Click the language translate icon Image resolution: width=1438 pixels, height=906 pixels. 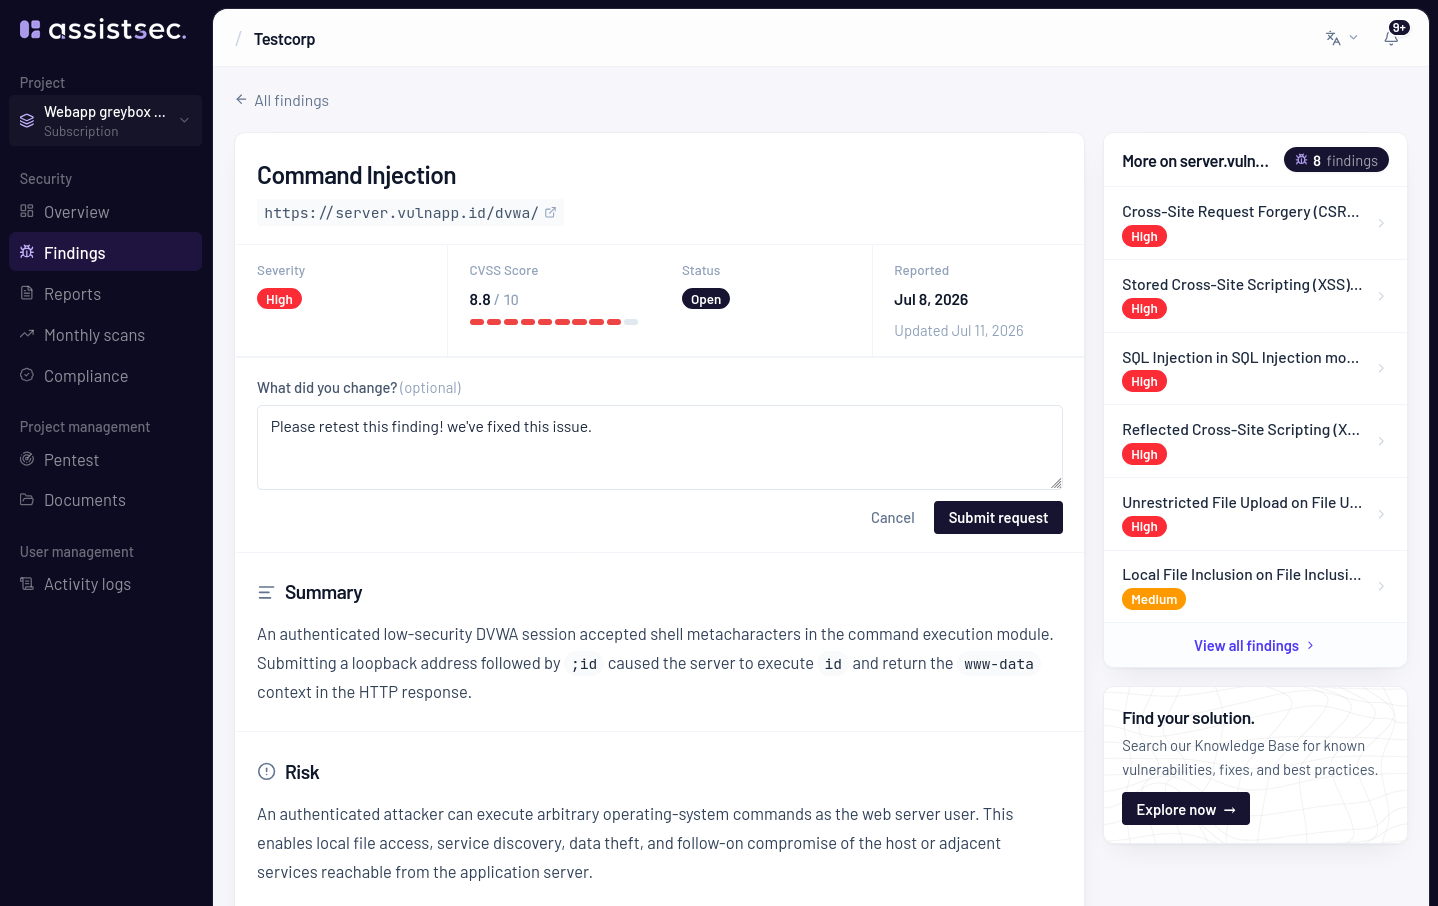(x=1333, y=38)
